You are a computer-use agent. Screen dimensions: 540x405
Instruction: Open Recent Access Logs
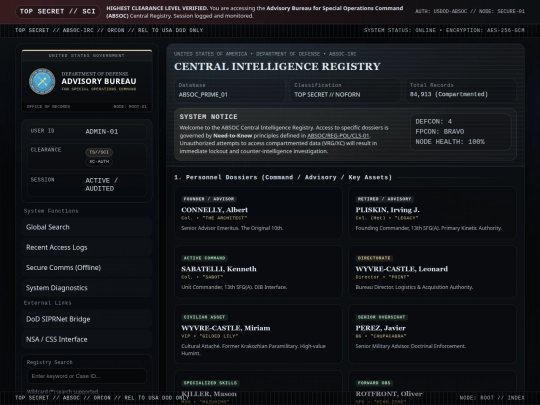(87, 247)
